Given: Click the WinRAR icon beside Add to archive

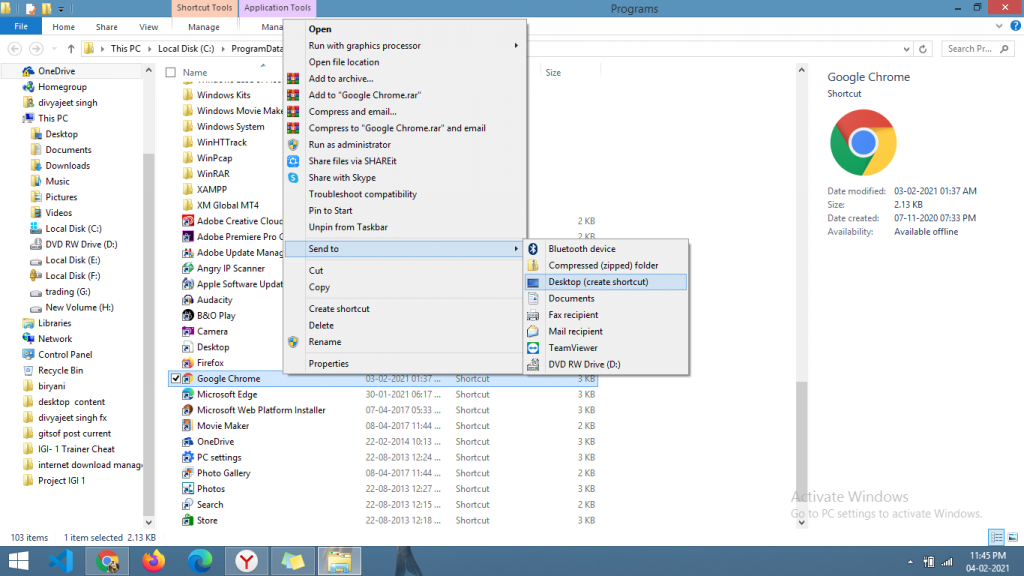Looking at the screenshot, I should tap(293, 78).
